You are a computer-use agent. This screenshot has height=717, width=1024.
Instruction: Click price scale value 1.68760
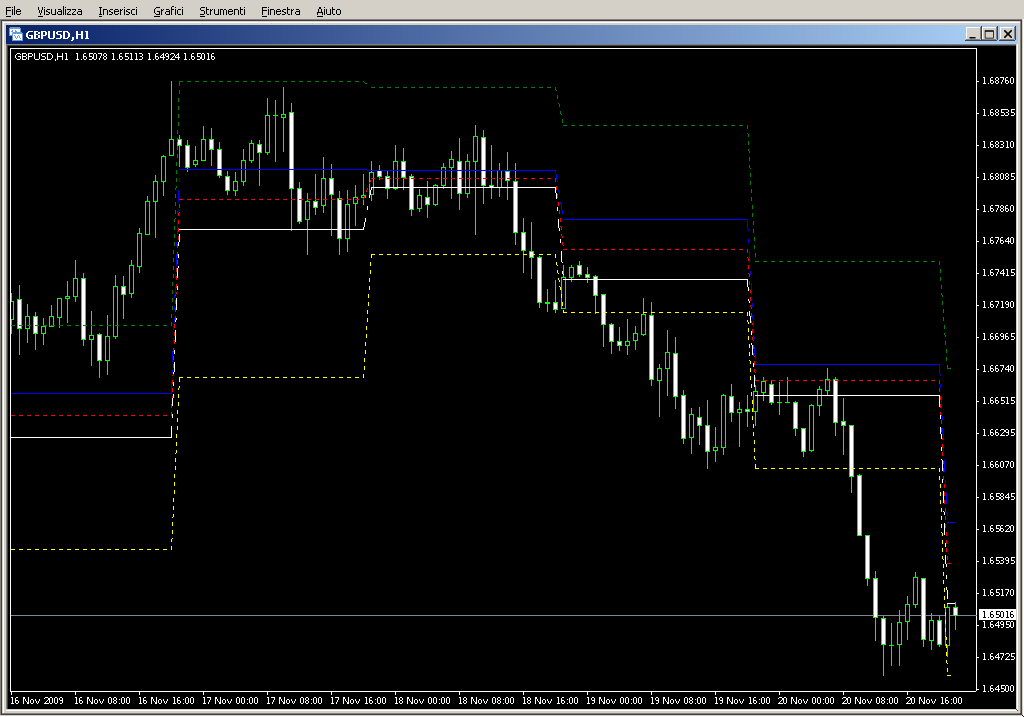coord(998,81)
